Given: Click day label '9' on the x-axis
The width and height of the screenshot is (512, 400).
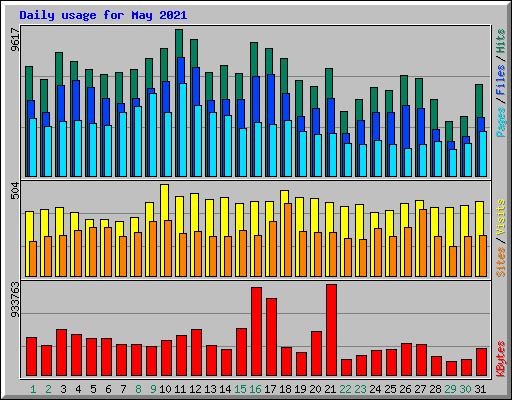Looking at the screenshot, I should point(153,389).
